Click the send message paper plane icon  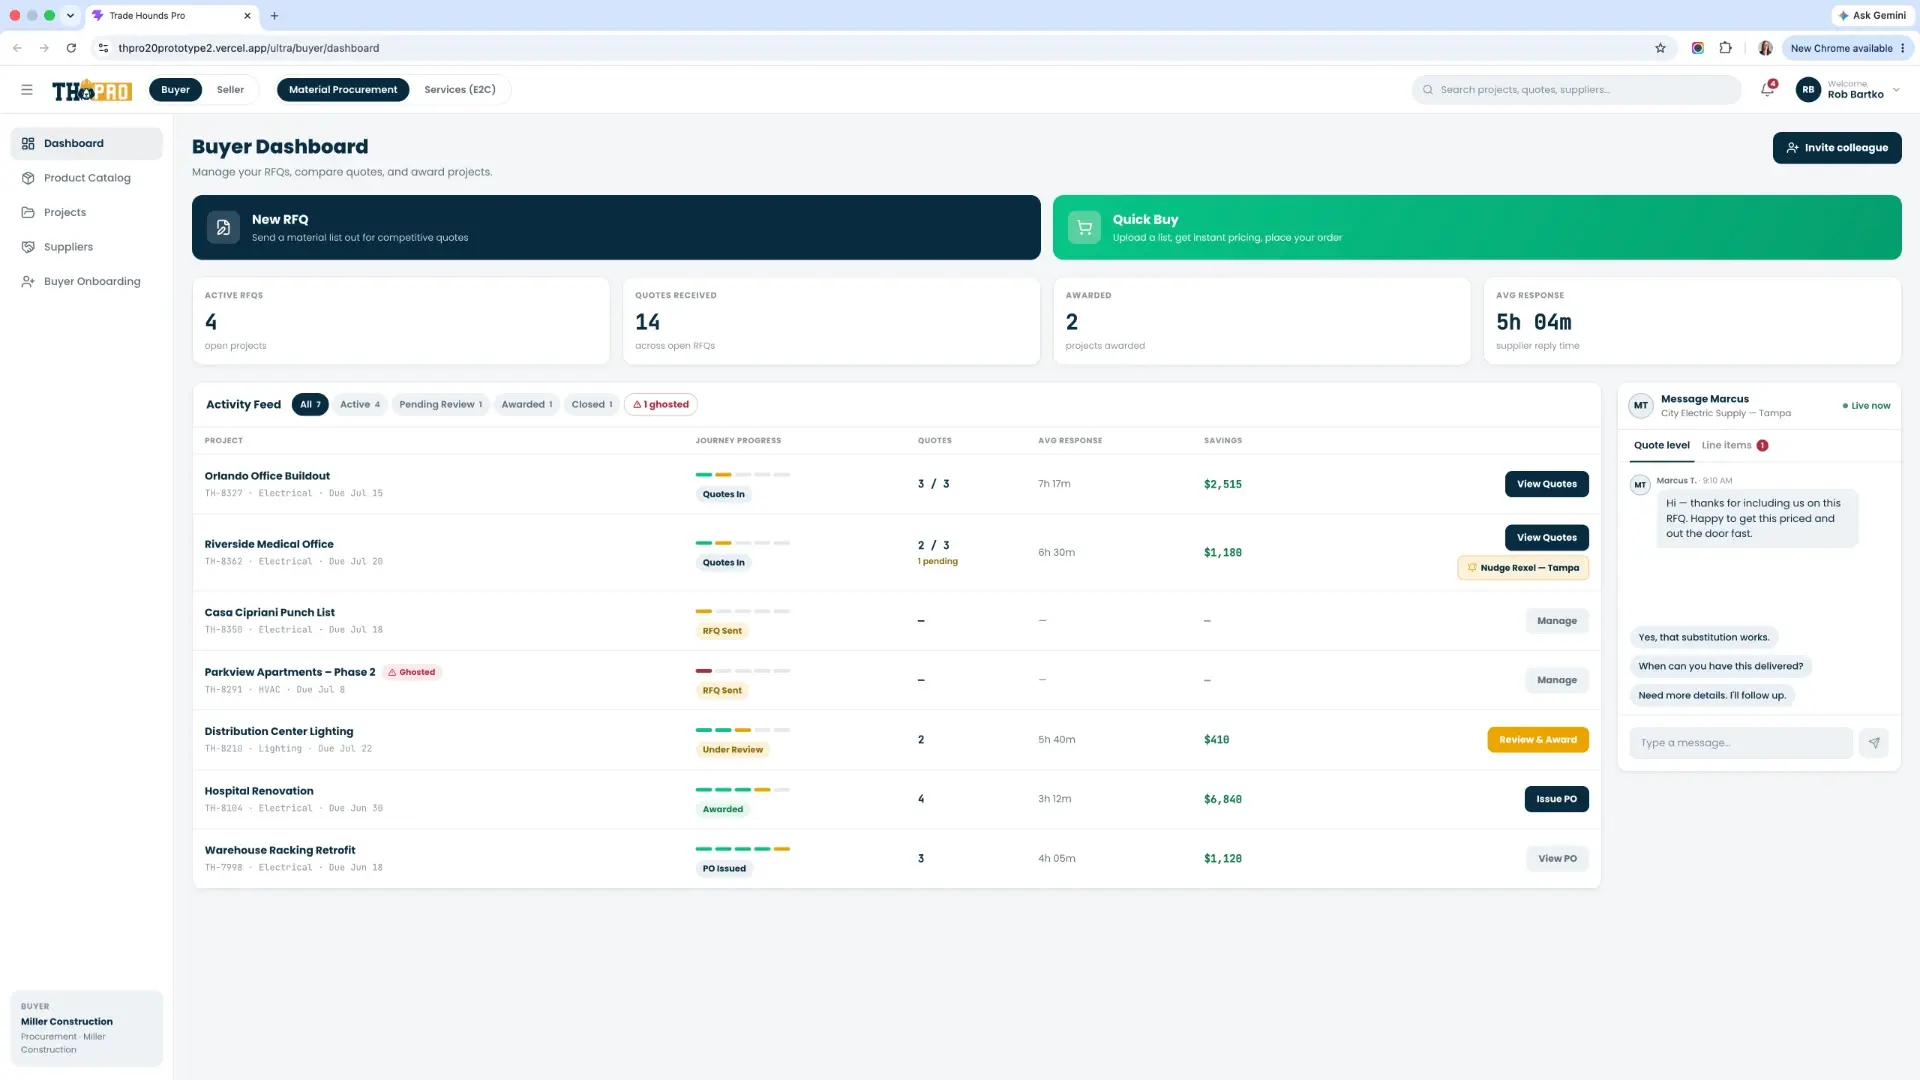(x=1874, y=743)
